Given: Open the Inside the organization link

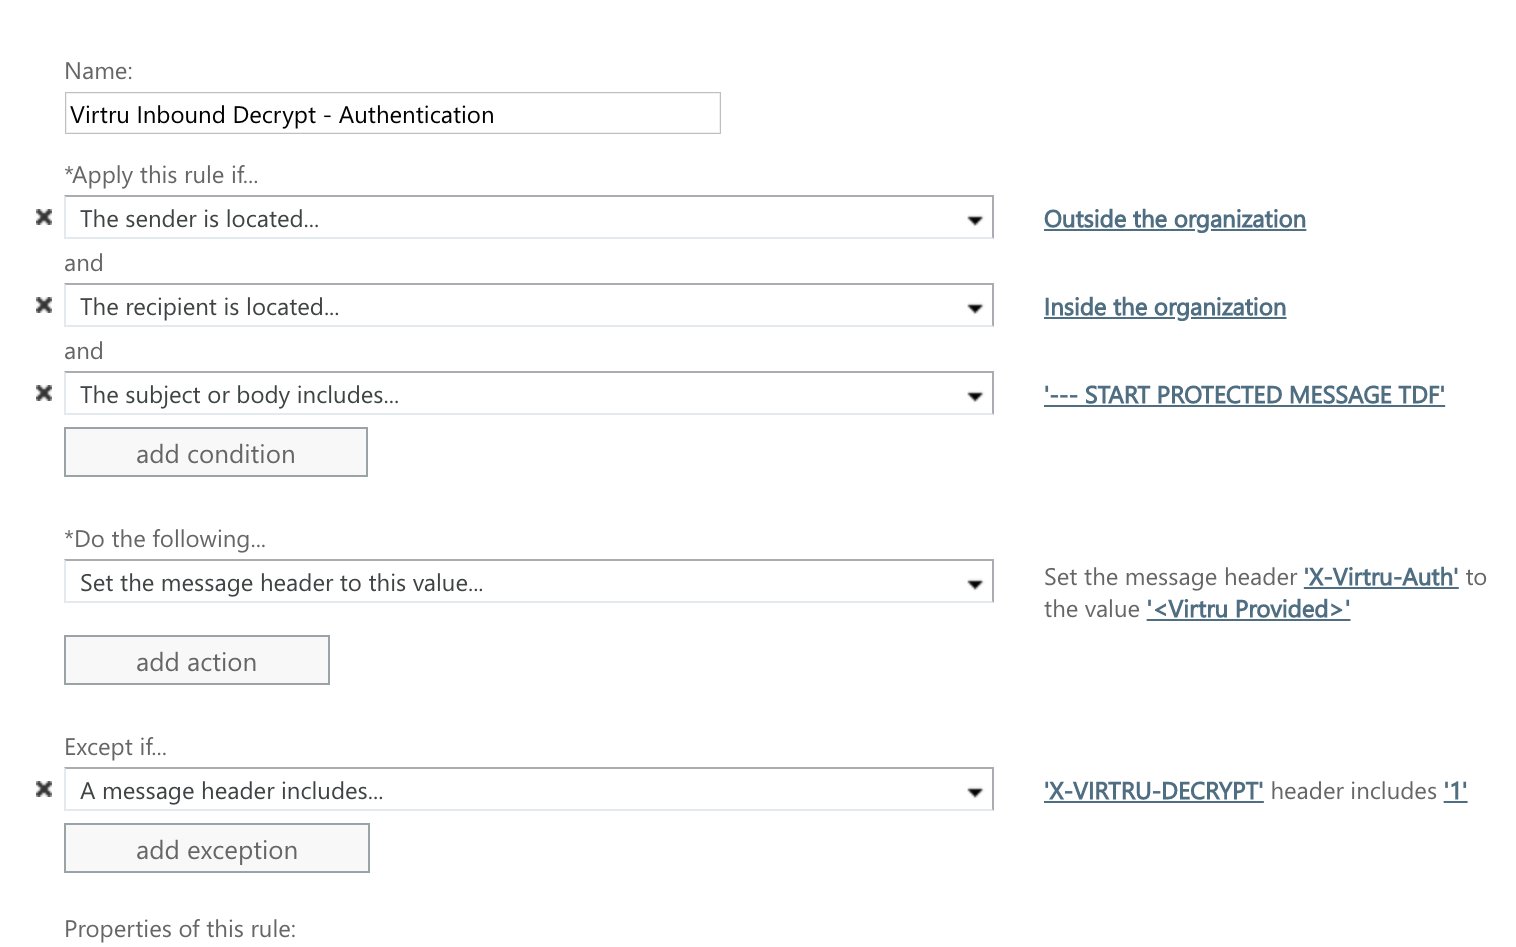Looking at the screenshot, I should point(1165,307).
